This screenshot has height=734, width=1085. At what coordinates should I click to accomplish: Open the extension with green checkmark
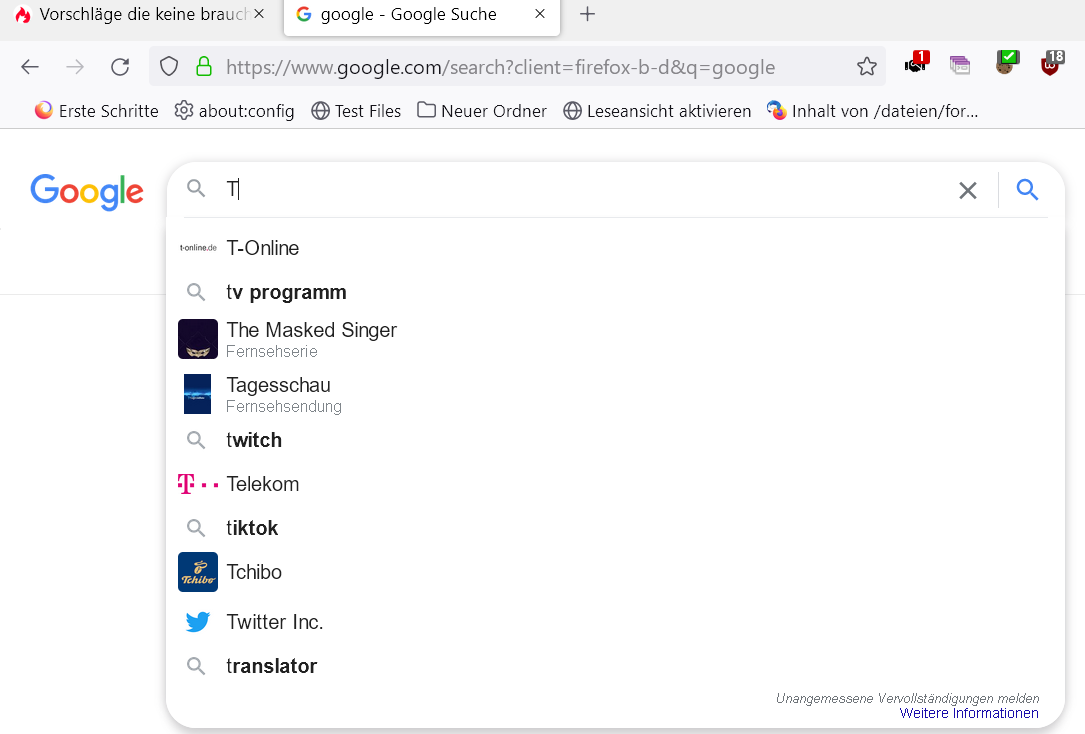coord(1007,63)
